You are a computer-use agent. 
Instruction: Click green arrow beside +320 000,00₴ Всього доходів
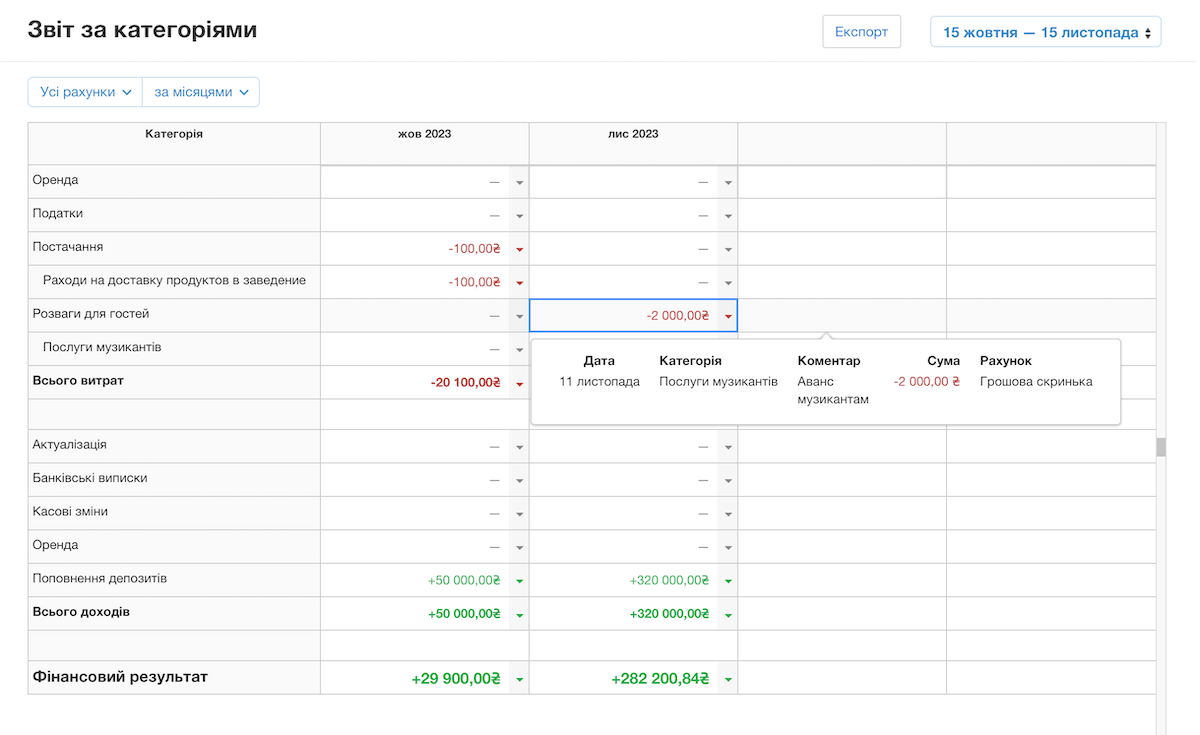pyautogui.click(x=728, y=615)
